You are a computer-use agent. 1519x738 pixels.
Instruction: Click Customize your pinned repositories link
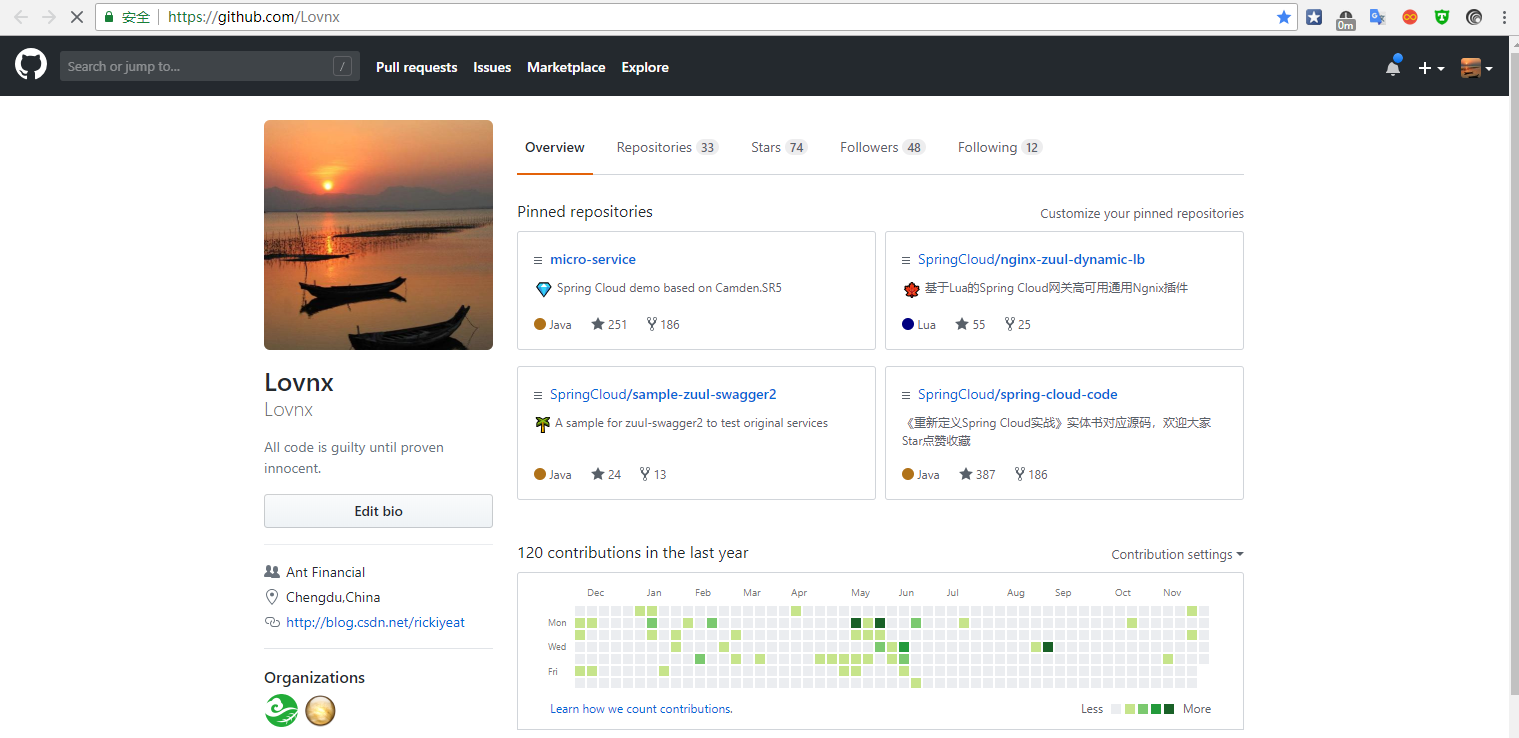point(1142,213)
